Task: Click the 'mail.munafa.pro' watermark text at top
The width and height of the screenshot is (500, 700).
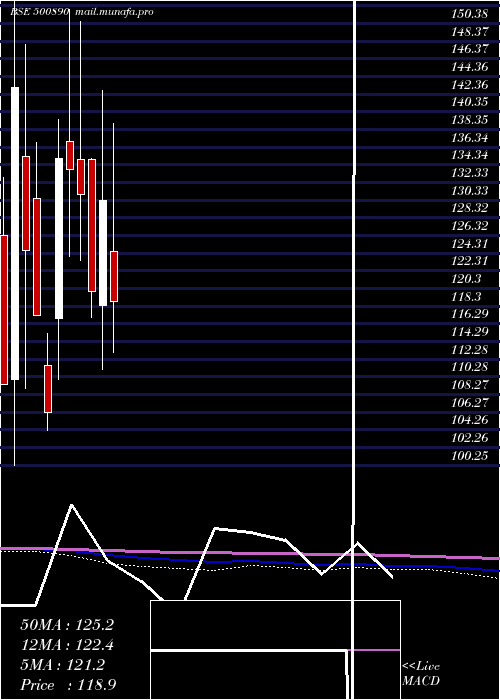Action: [114, 12]
